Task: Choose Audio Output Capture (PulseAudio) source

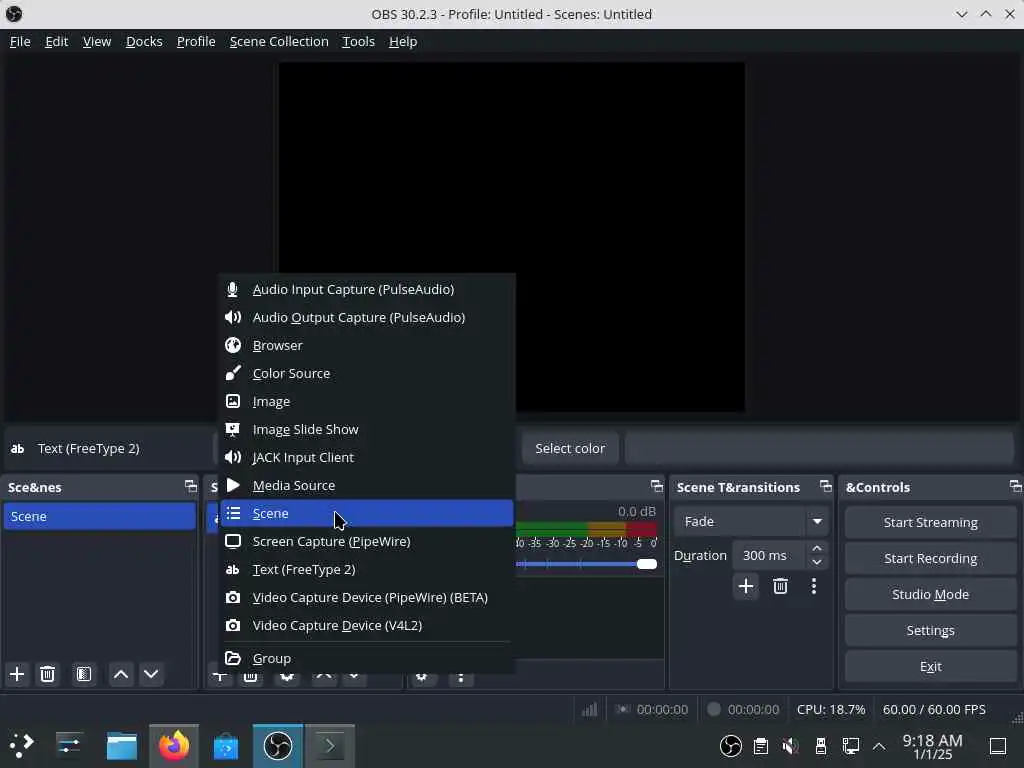Action: 367,317
